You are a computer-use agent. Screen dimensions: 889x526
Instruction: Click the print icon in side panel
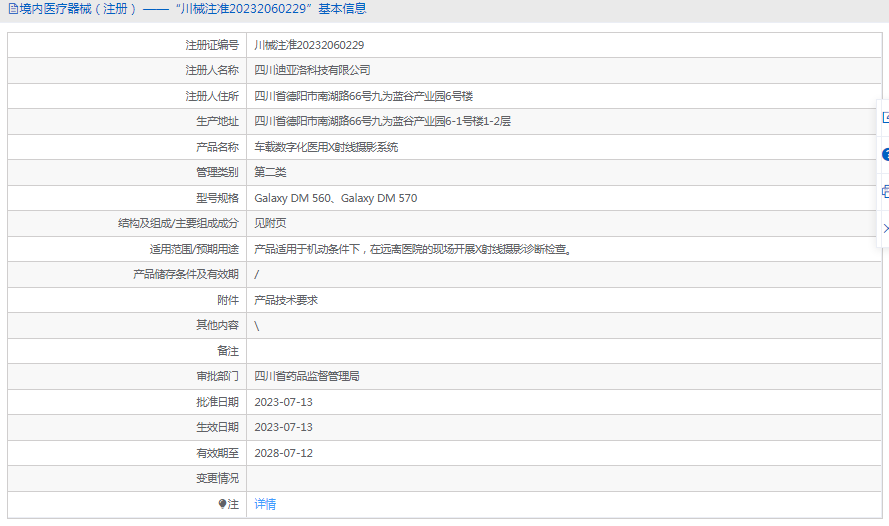[885, 191]
